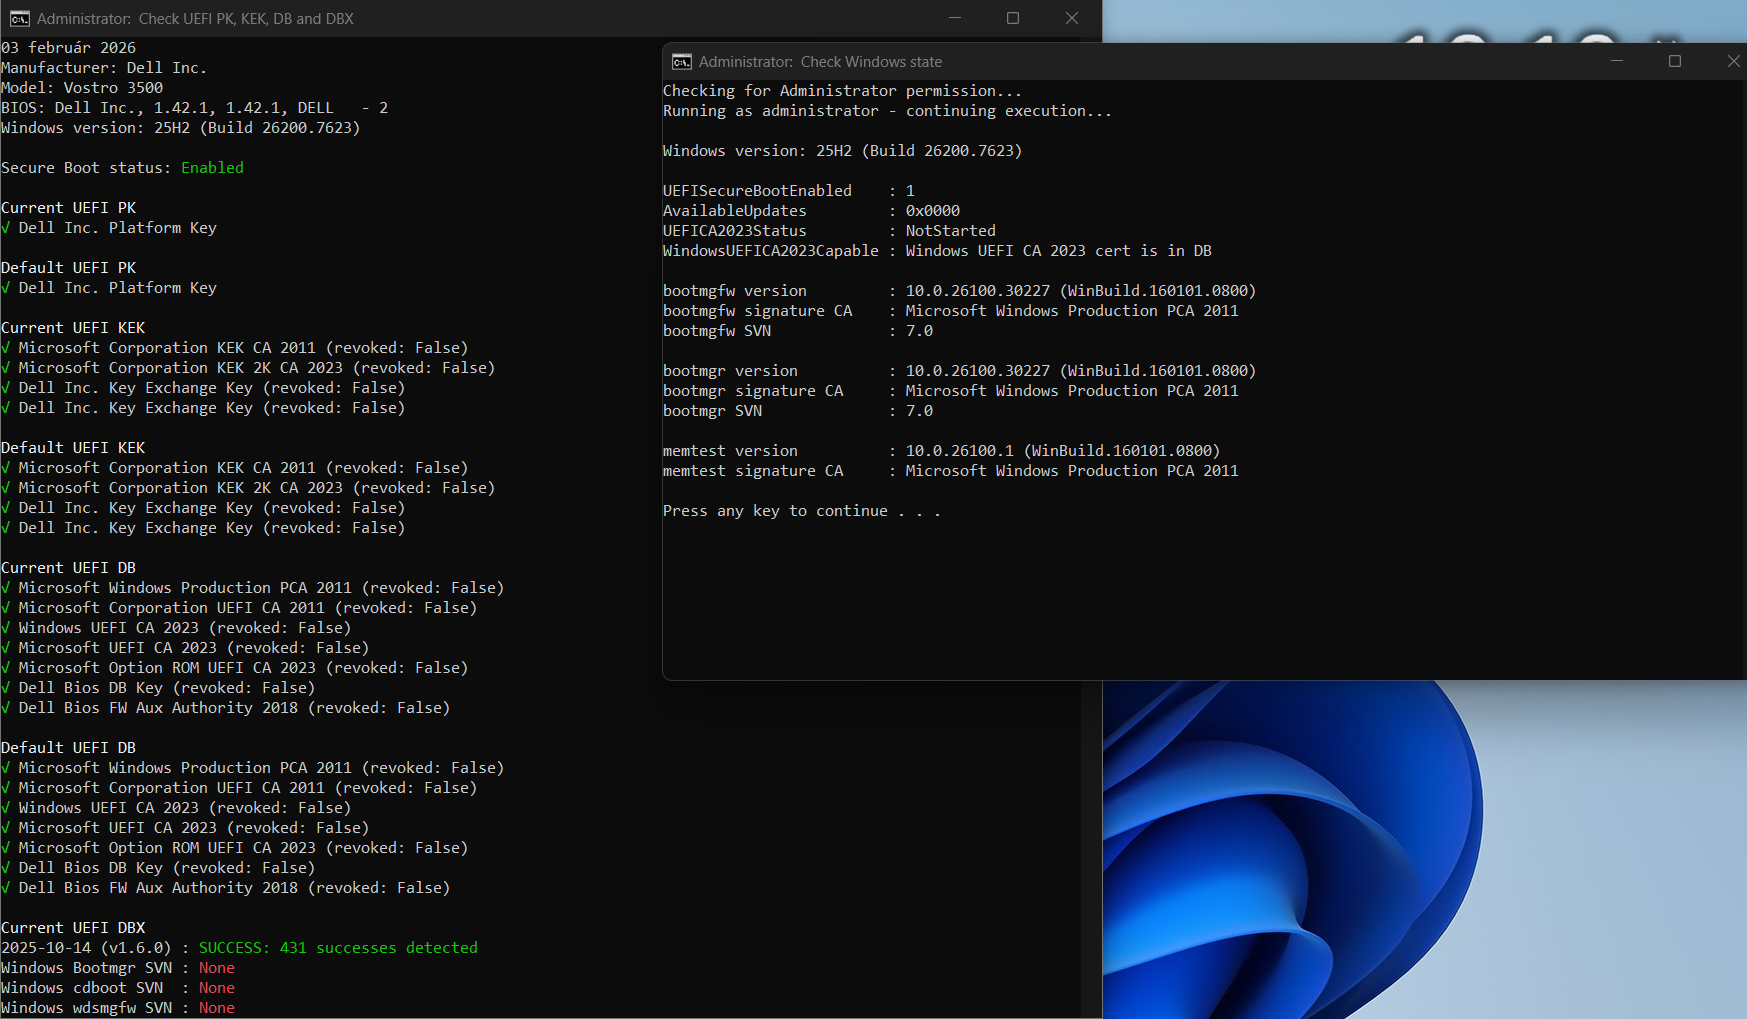This screenshot has height=1019, width=1747.
Task: Click the 'Default UEFI DB' heading
Action: pos(69,748)
